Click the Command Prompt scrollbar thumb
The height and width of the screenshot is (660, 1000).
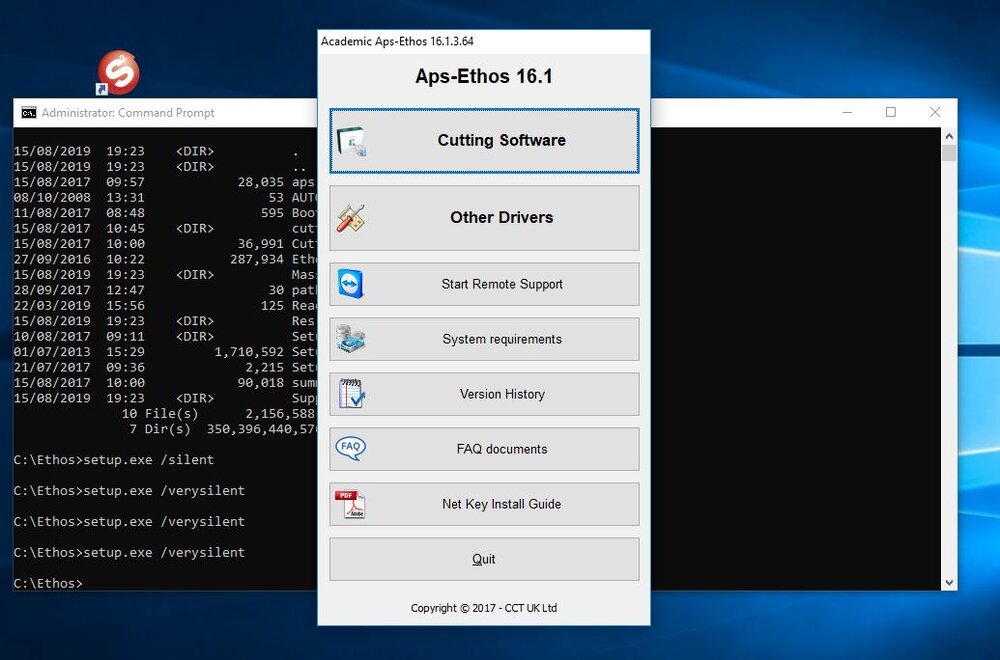pyautogui.click(x=949, y=153)
